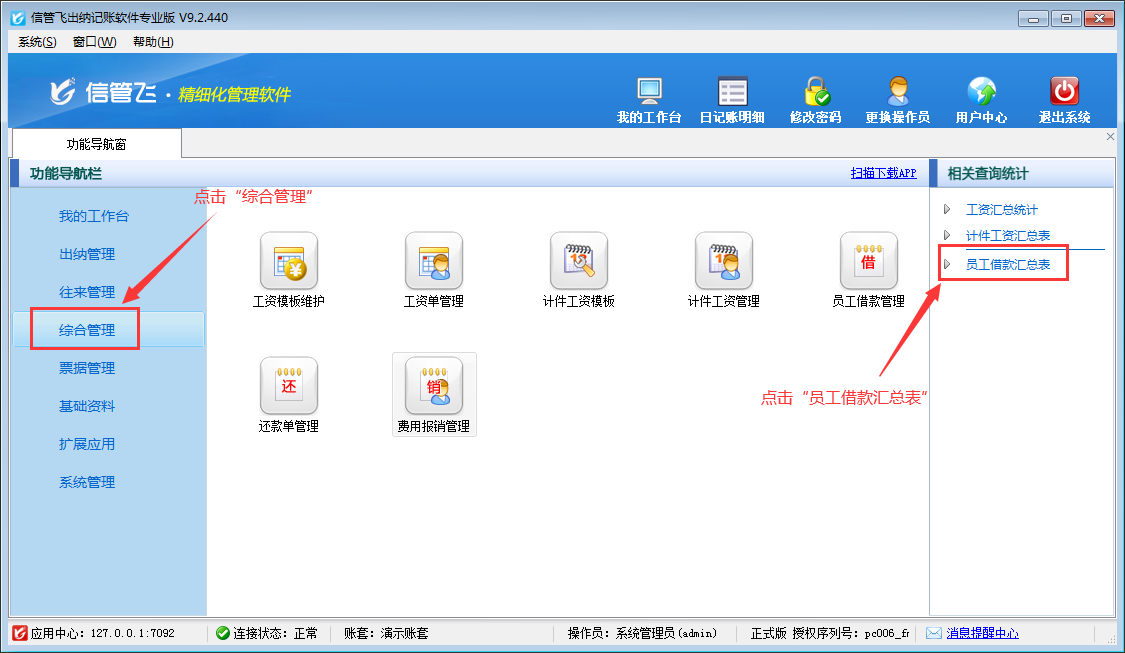The width and height of the screenshot is (1125, 653).
Task: Switch to 功能导航窗 tab
Action: pyautogui.click(x=96, y=144)
